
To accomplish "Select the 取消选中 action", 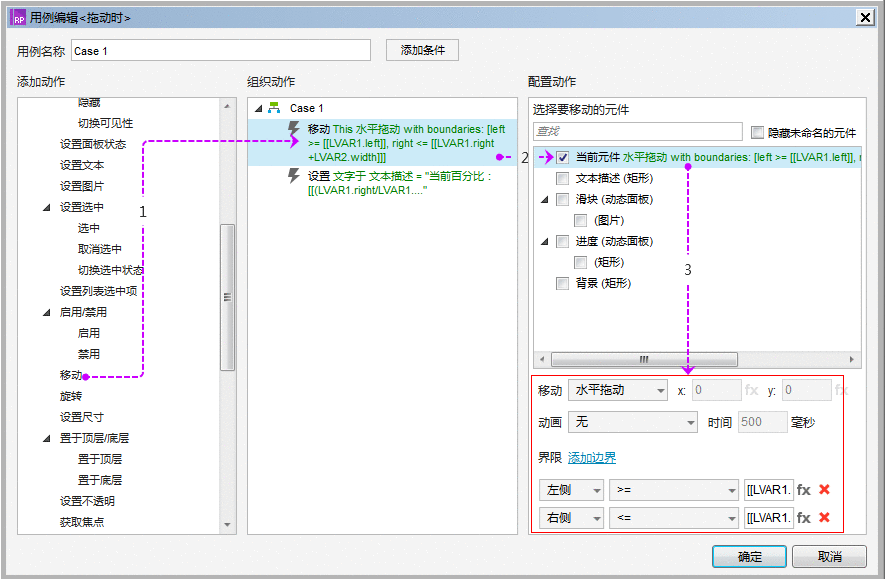I will pos(100,249).
